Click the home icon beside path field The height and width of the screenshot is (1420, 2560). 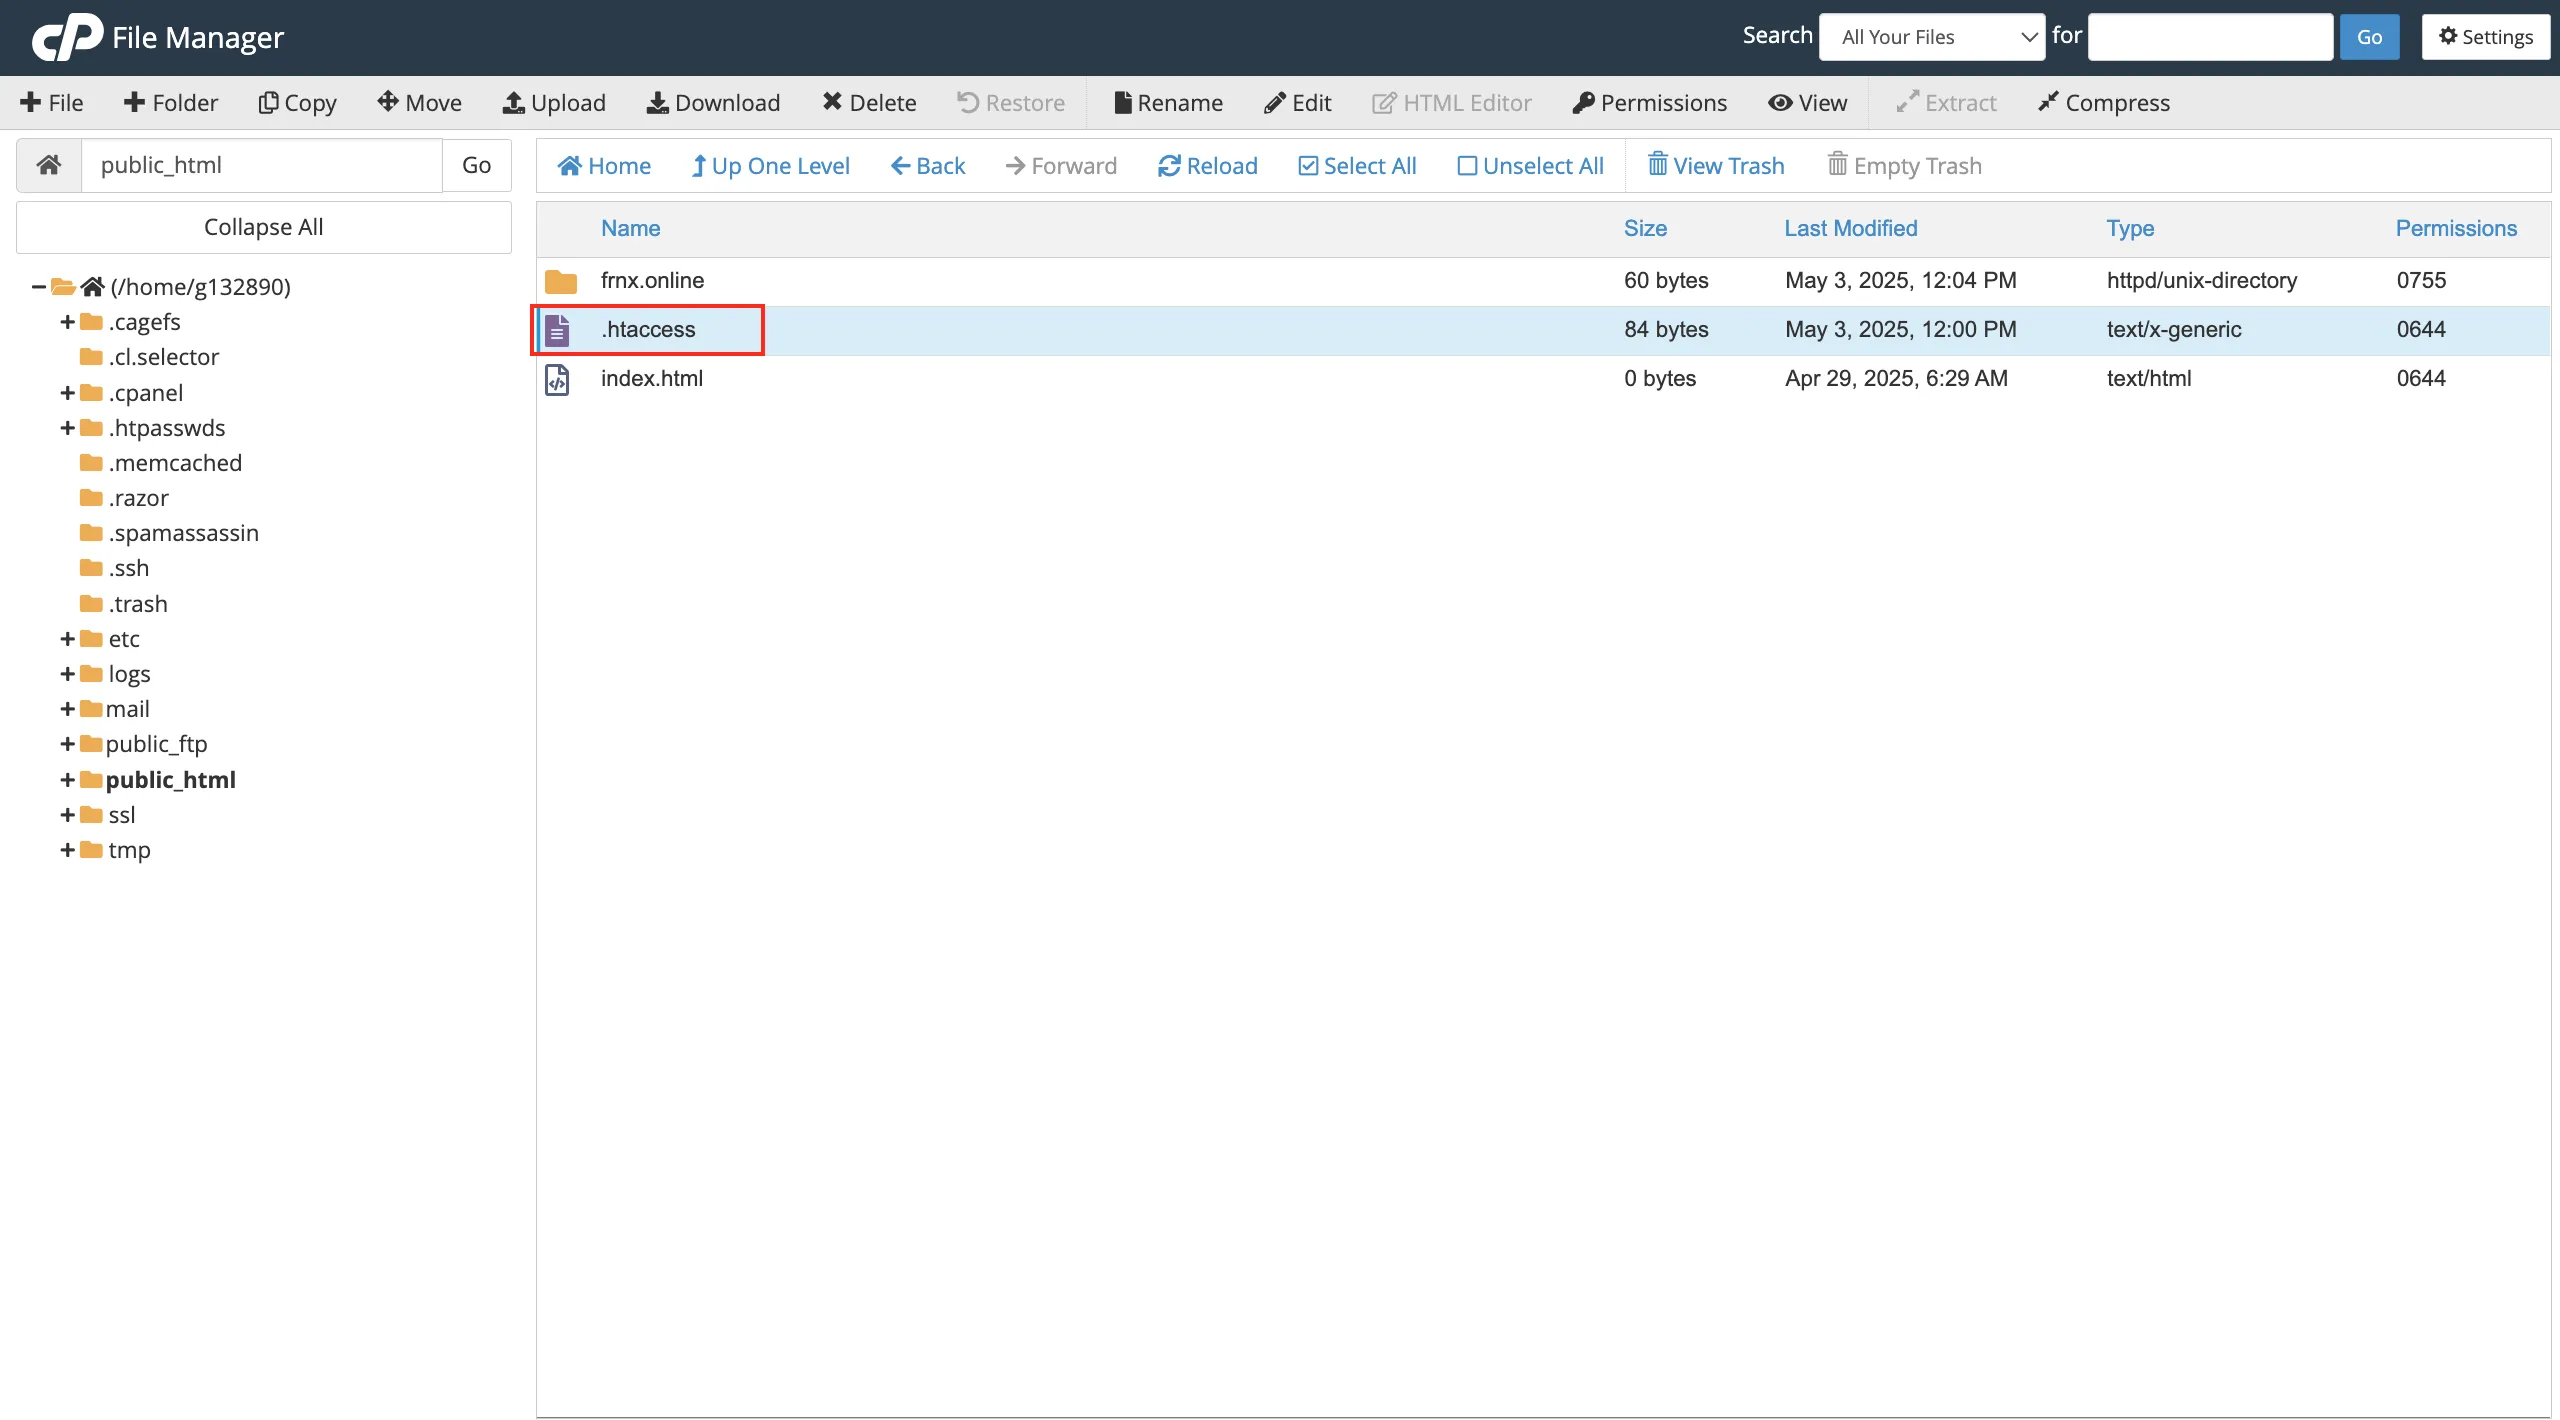49,165
